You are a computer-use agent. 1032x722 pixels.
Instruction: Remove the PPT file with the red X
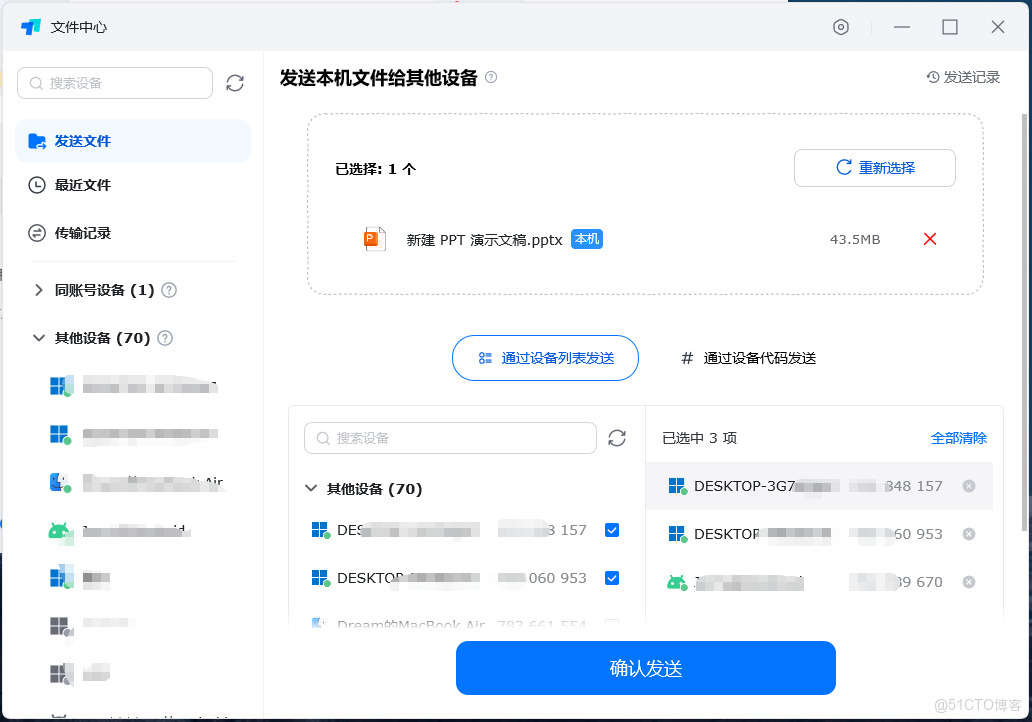click(x=929, y=239)
